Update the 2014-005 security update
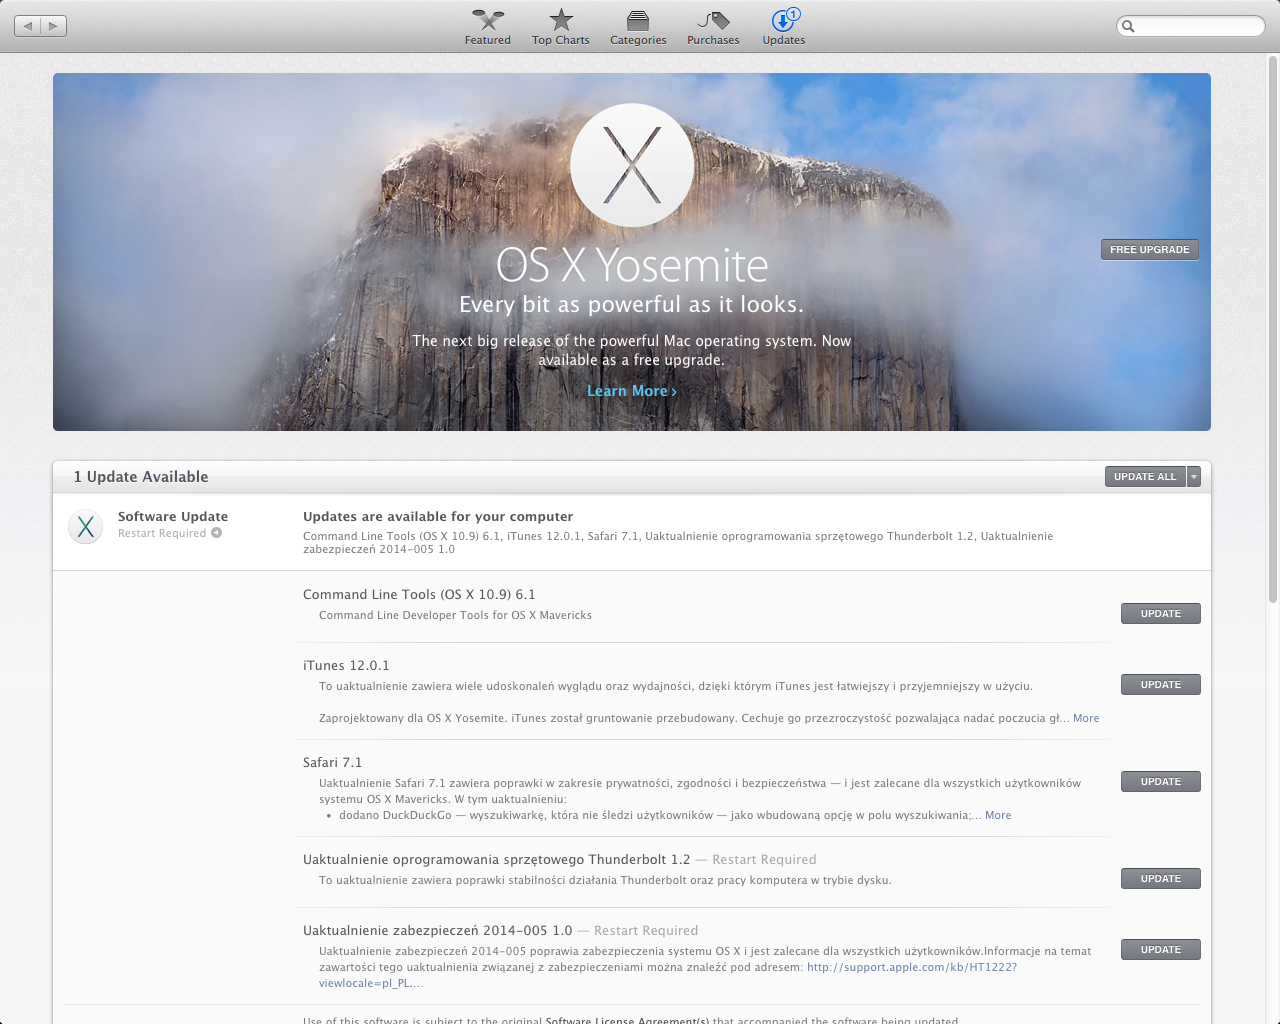 coord(1161,950)
